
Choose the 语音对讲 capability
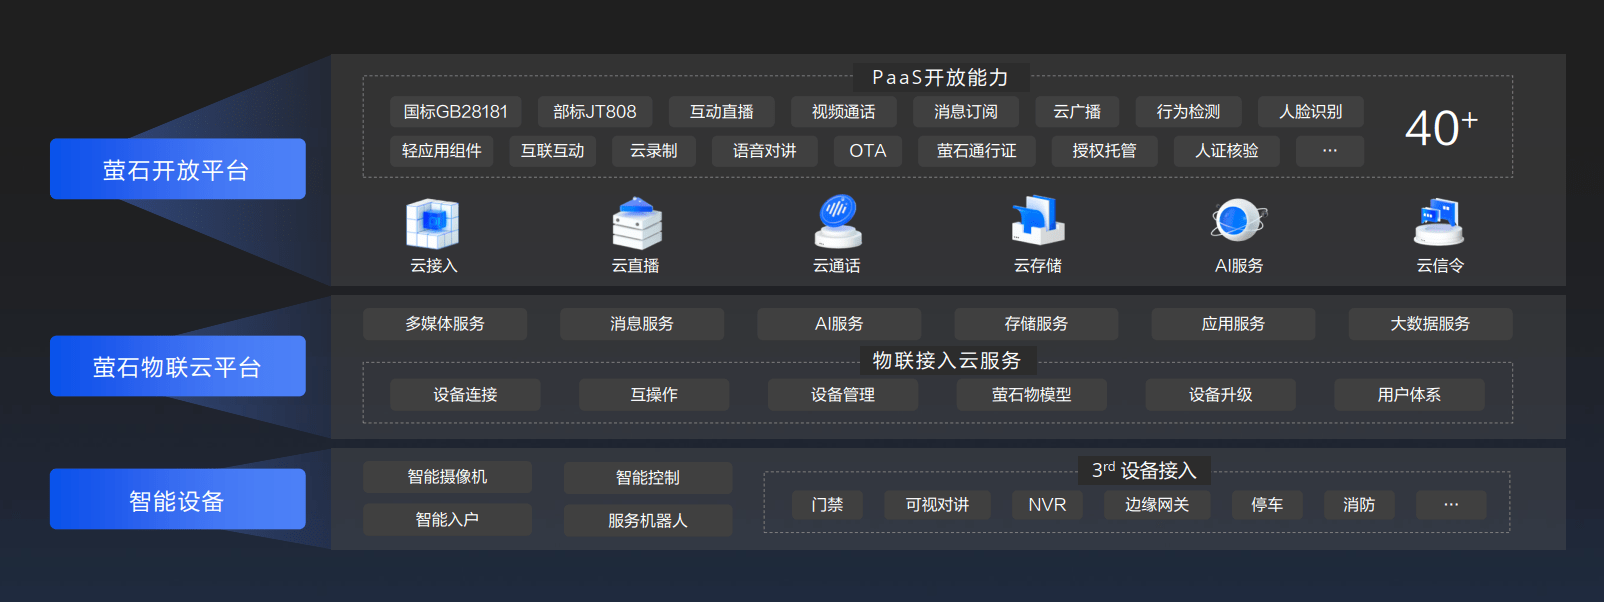tap(765, 151)
